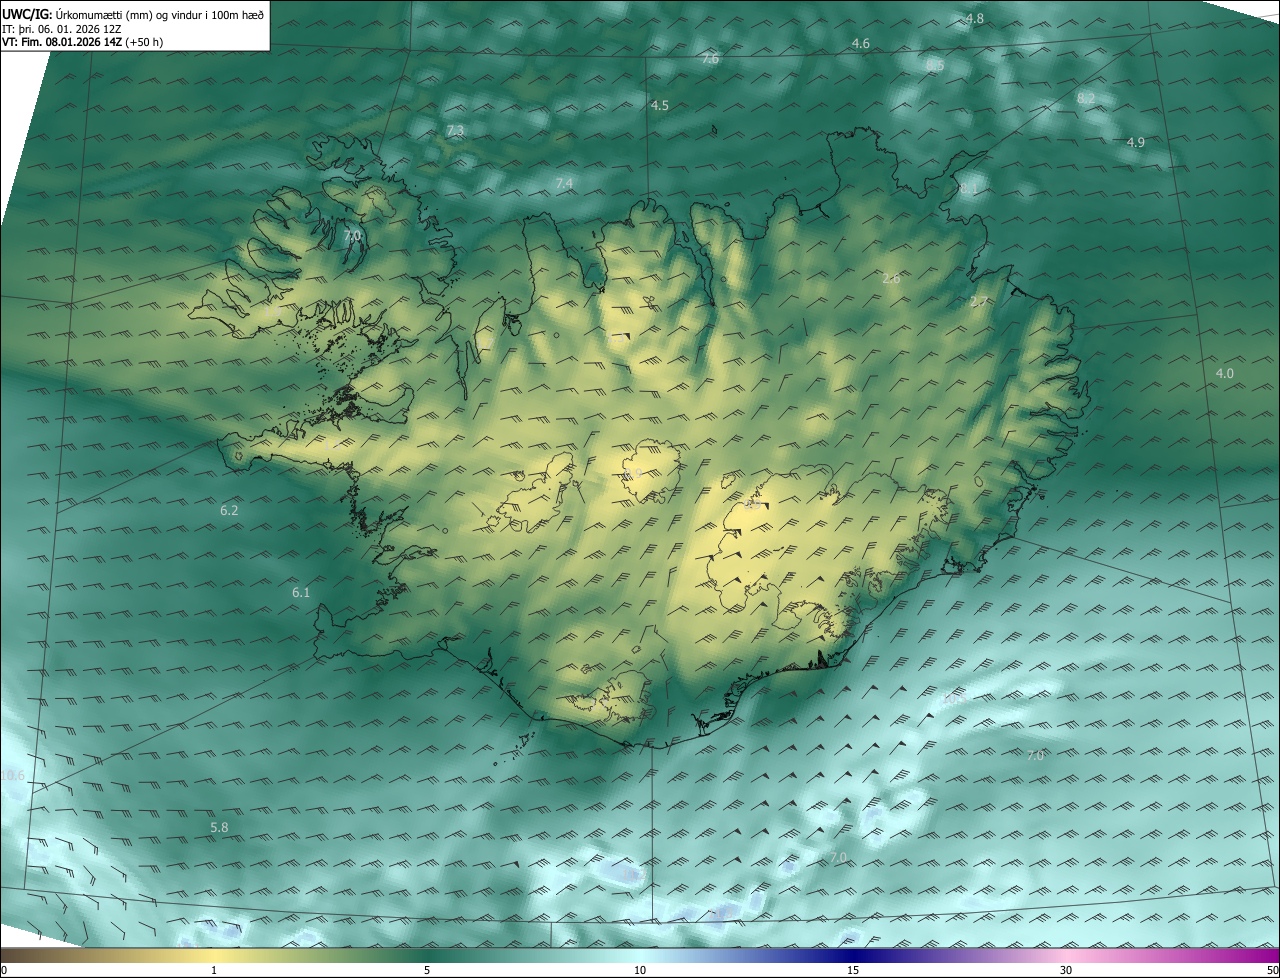
Task: Click the 4.5 value label
Action: point(659,105)
